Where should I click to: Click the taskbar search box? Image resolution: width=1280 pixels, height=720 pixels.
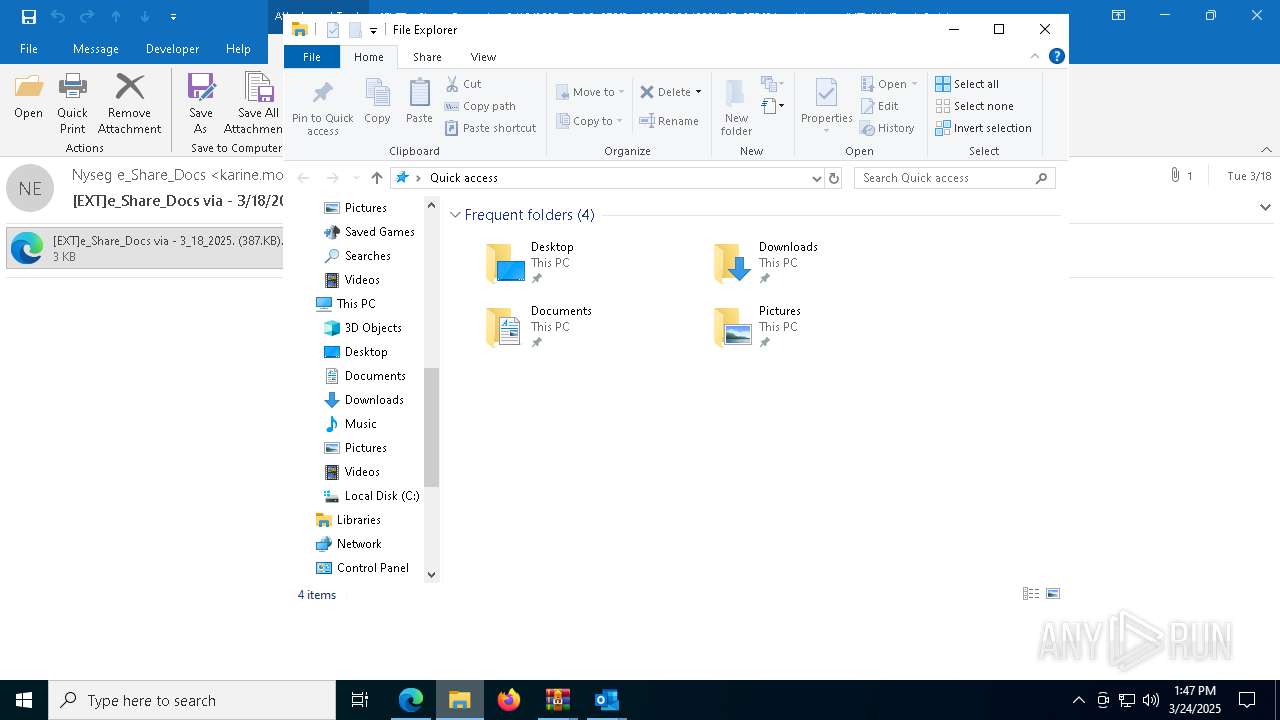click(192, 700)
